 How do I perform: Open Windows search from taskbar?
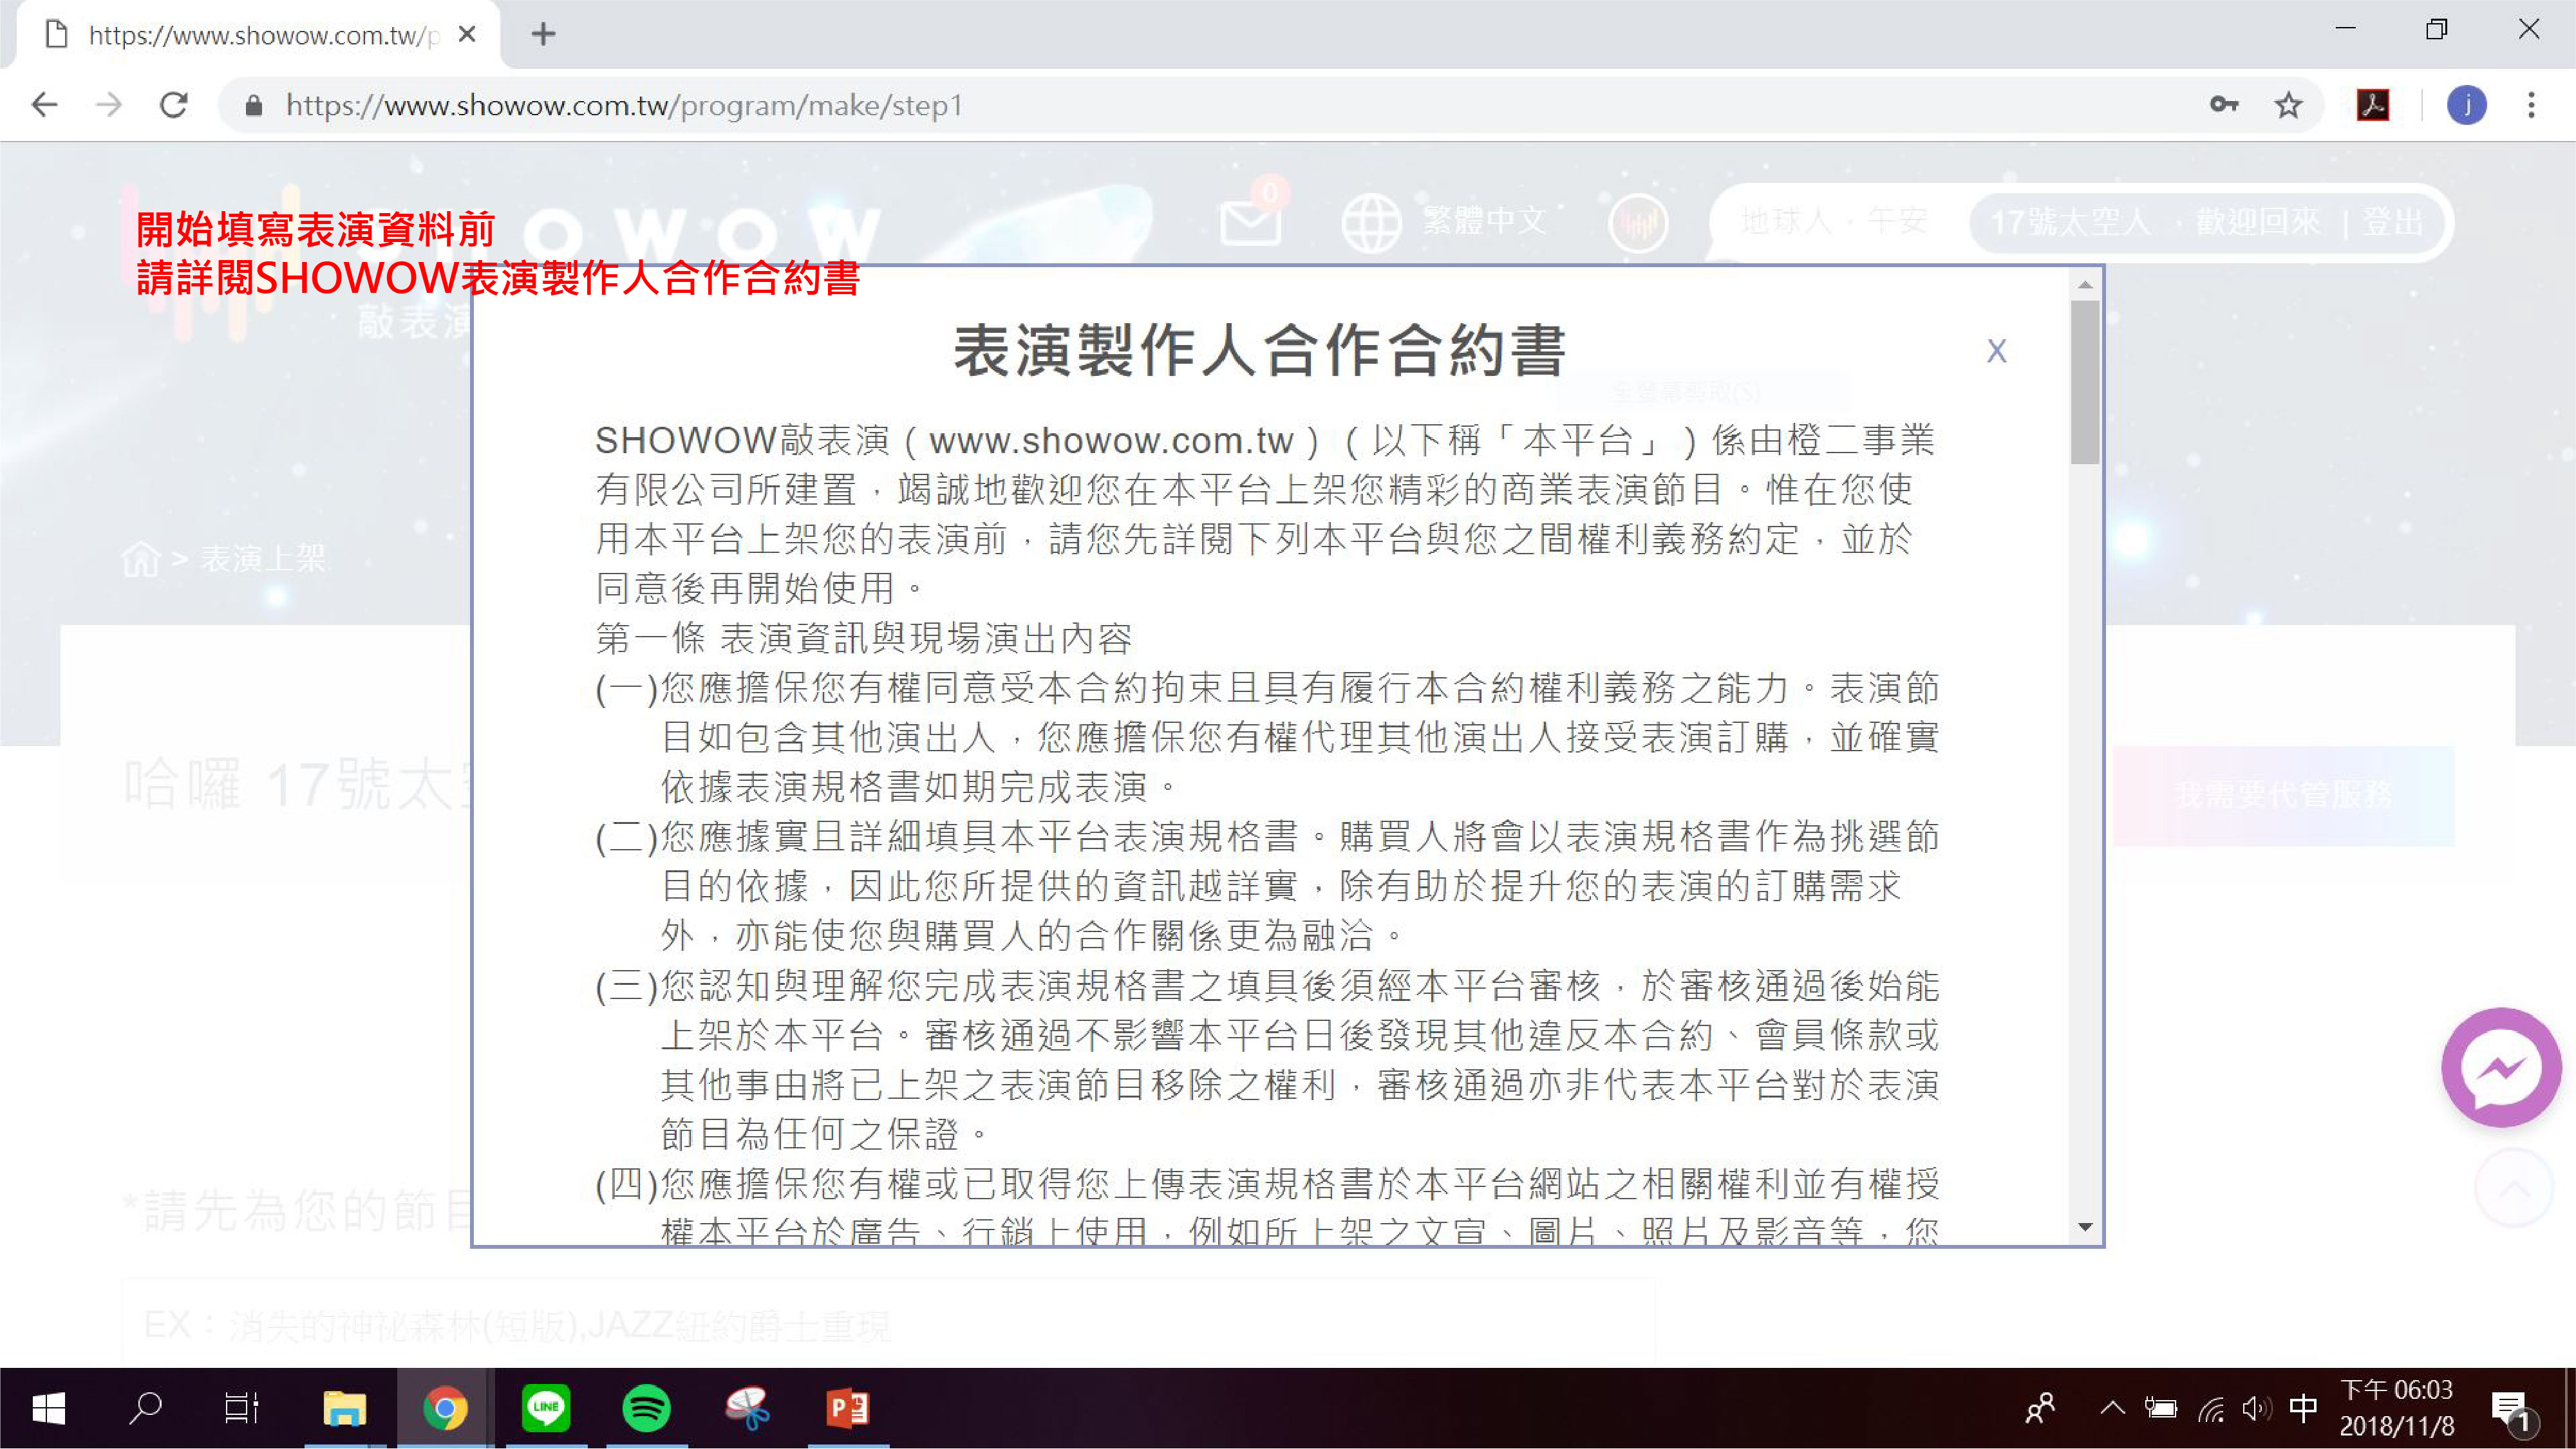click(146, 1409)
